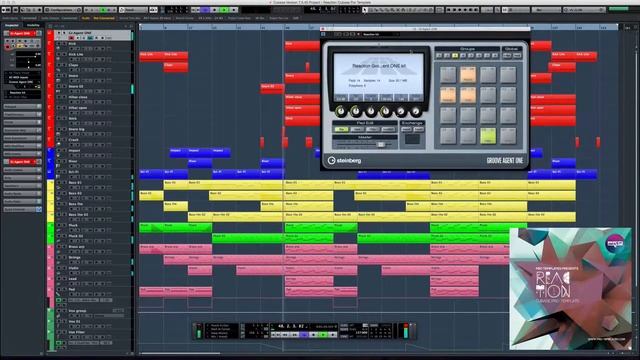Image resolution: width=640 pixels, height=360 pixels.
Task: Switch to the Inspector tab
Action: click(x=11, y=25)
